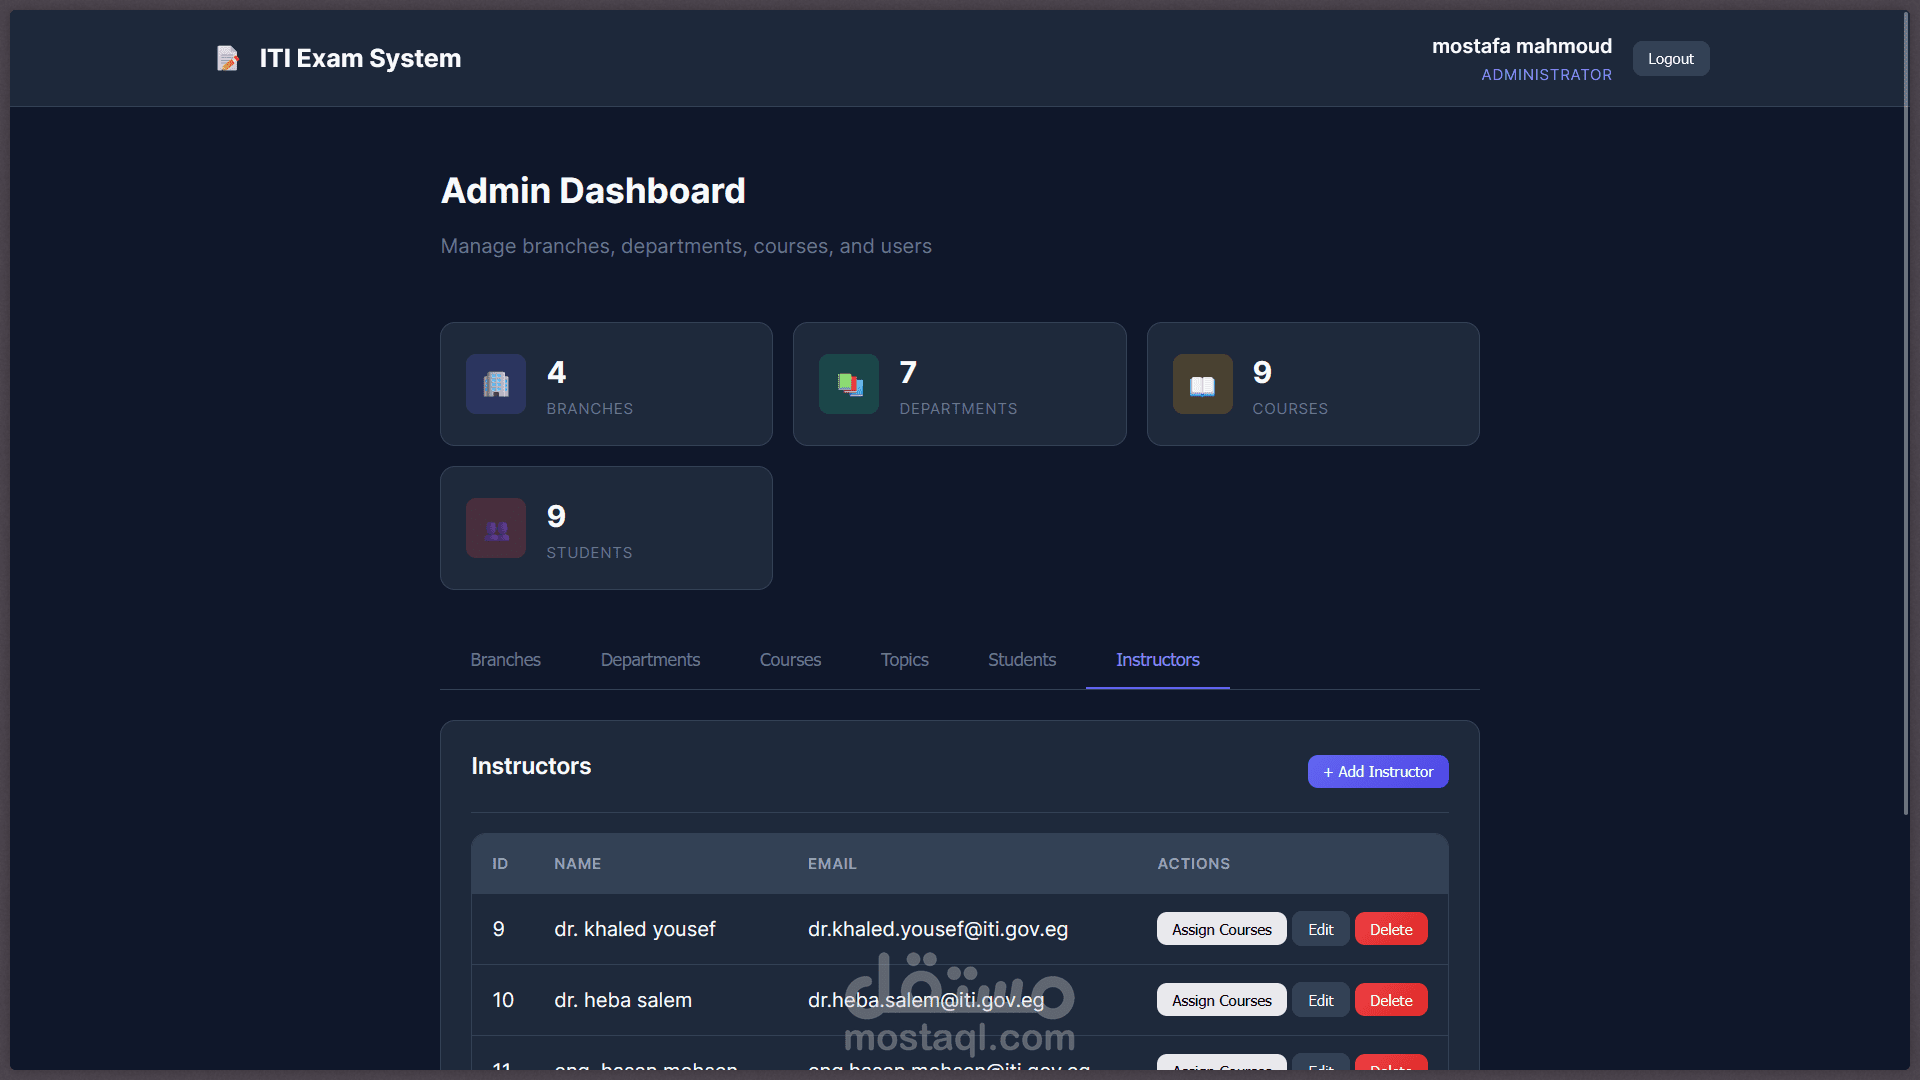1920x1080 pixels.
Task: Click the Branches building icon
Action: (496, 384)
